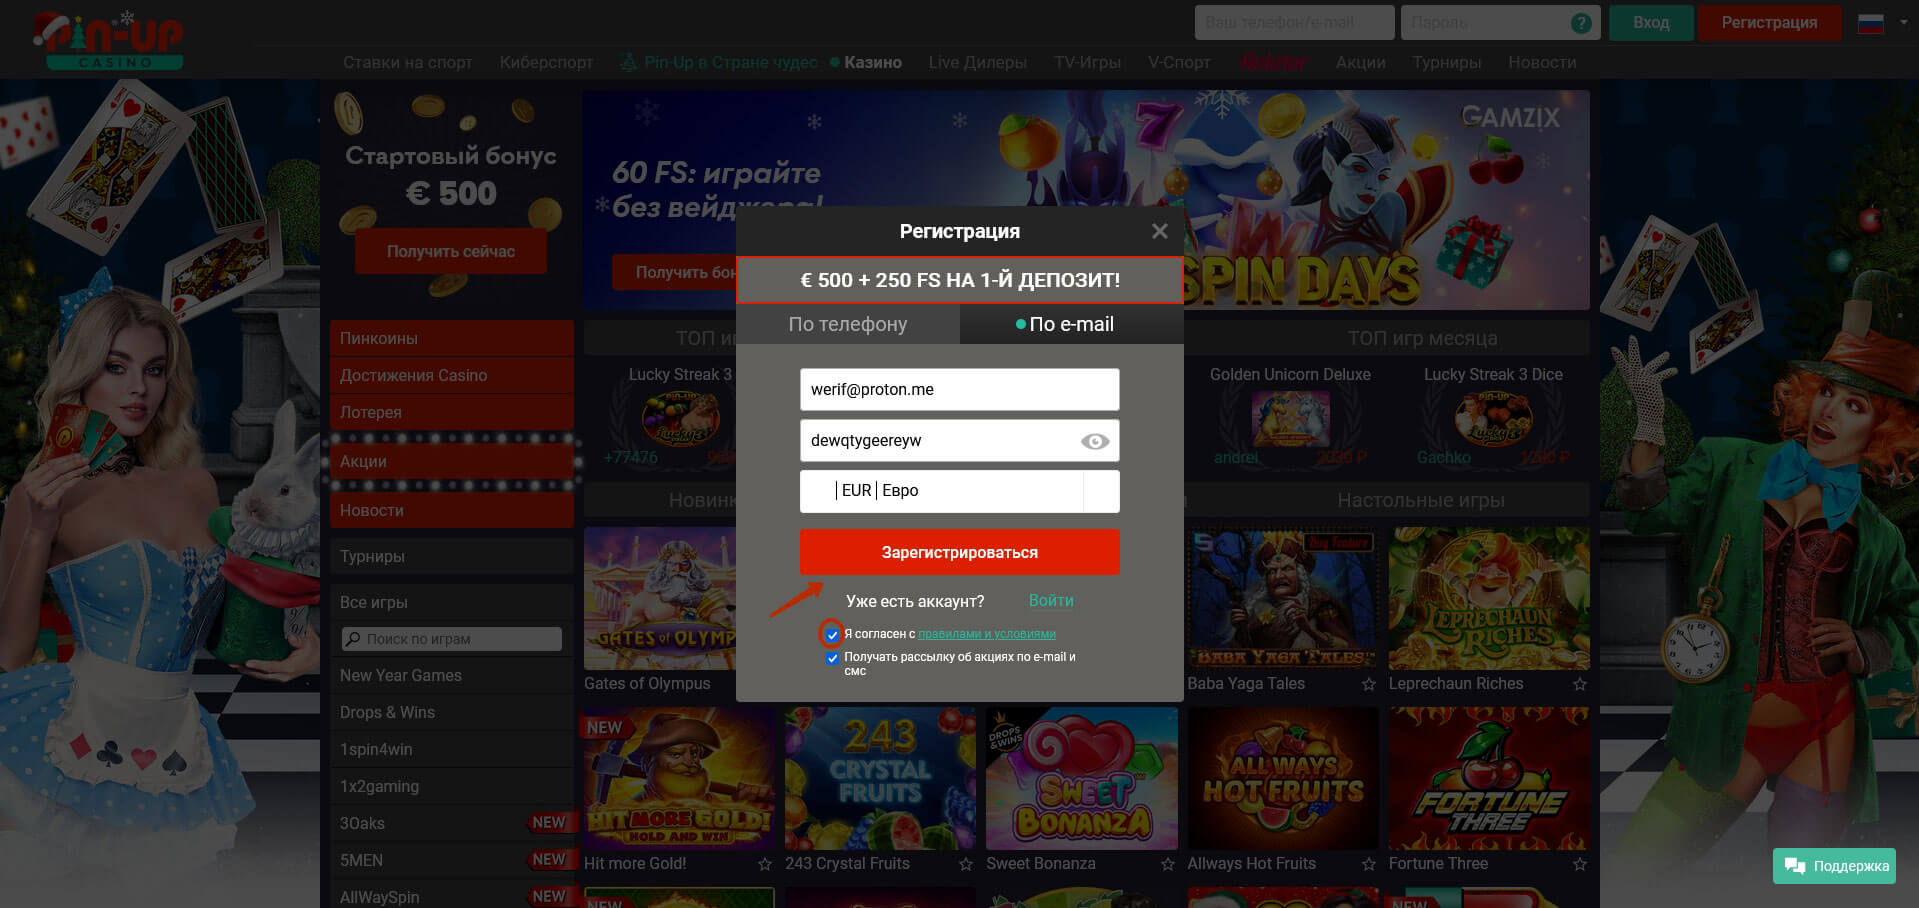The image size is (1919, 908).
Task: Click the Поиск по играм search field
Action: (x=452, y=639)
